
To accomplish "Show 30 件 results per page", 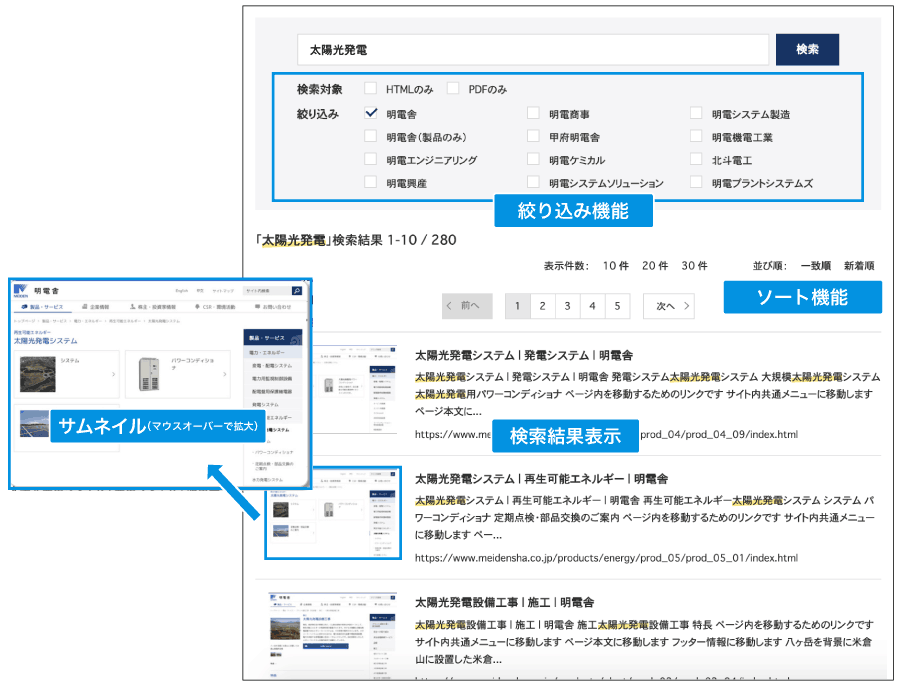I will pos(695,266).
